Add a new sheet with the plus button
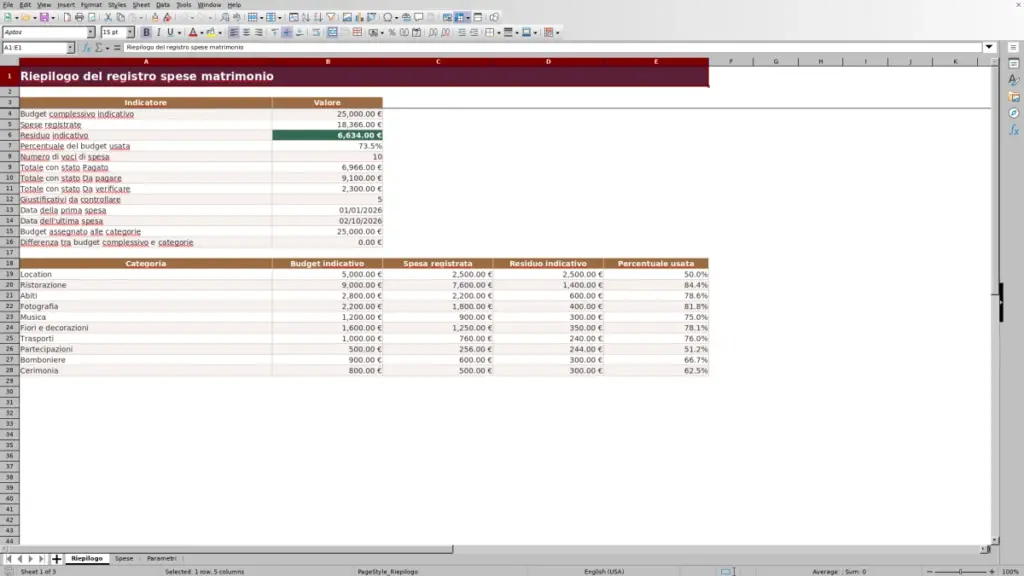The height and width of the screenshot is (576, 1024). 56,558
